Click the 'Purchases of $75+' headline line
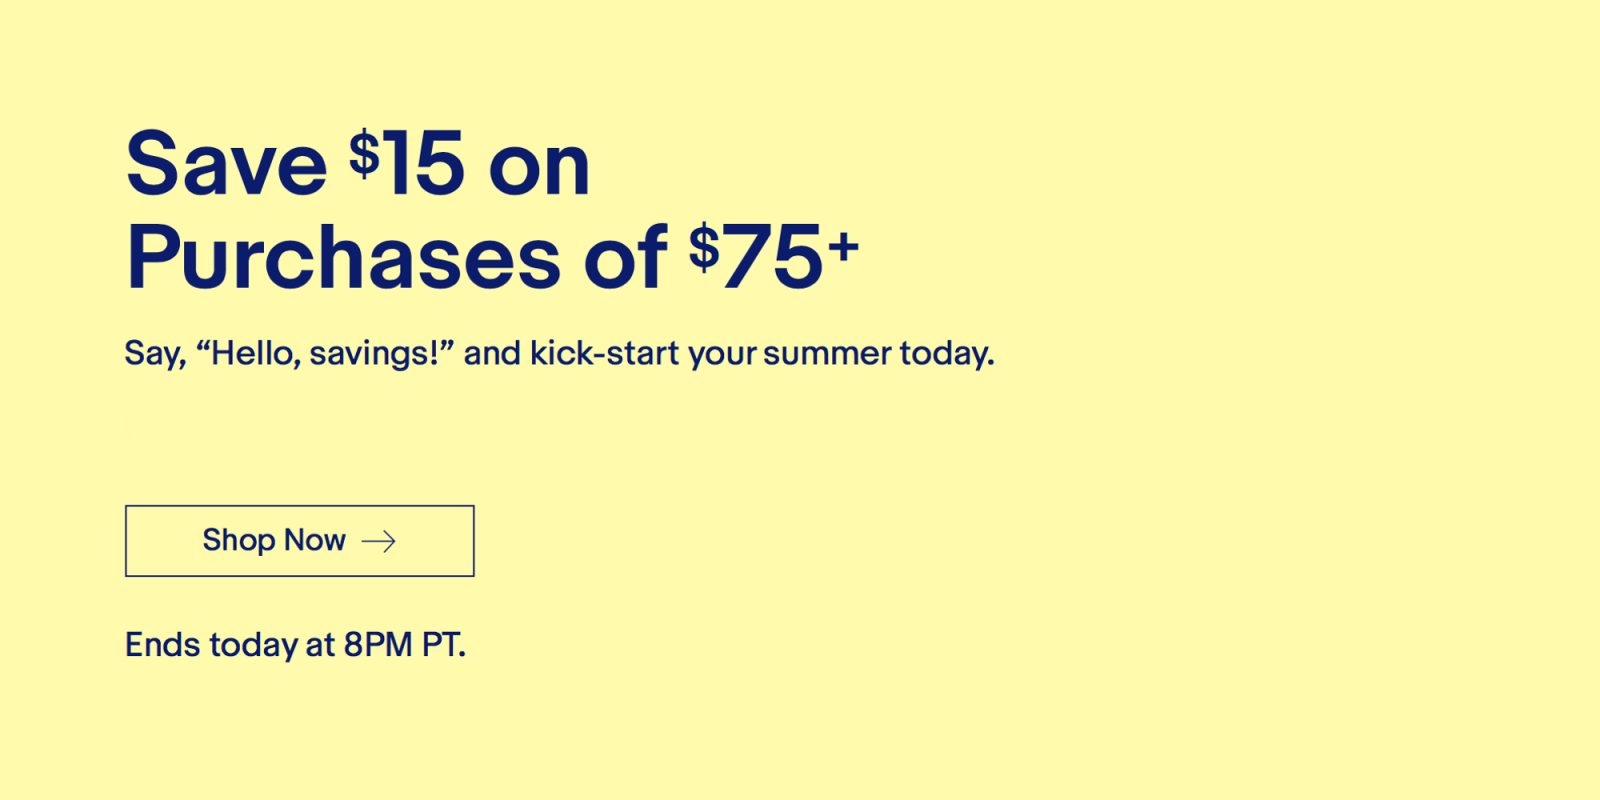The width and height of the screenshot is (1600, 800). (492, 258)
